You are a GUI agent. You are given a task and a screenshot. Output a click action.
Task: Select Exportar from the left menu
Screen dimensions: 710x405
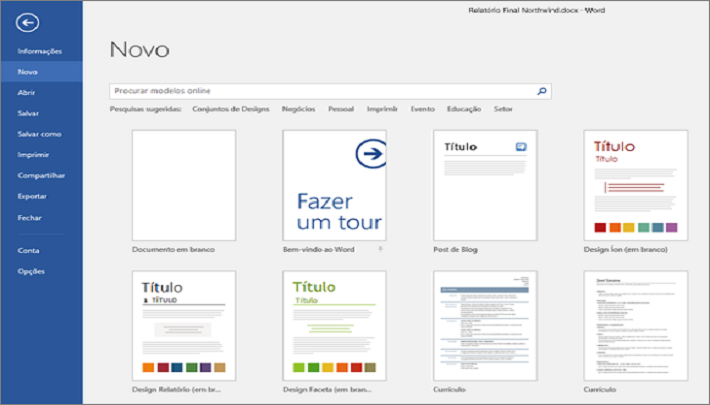(32, 196)
